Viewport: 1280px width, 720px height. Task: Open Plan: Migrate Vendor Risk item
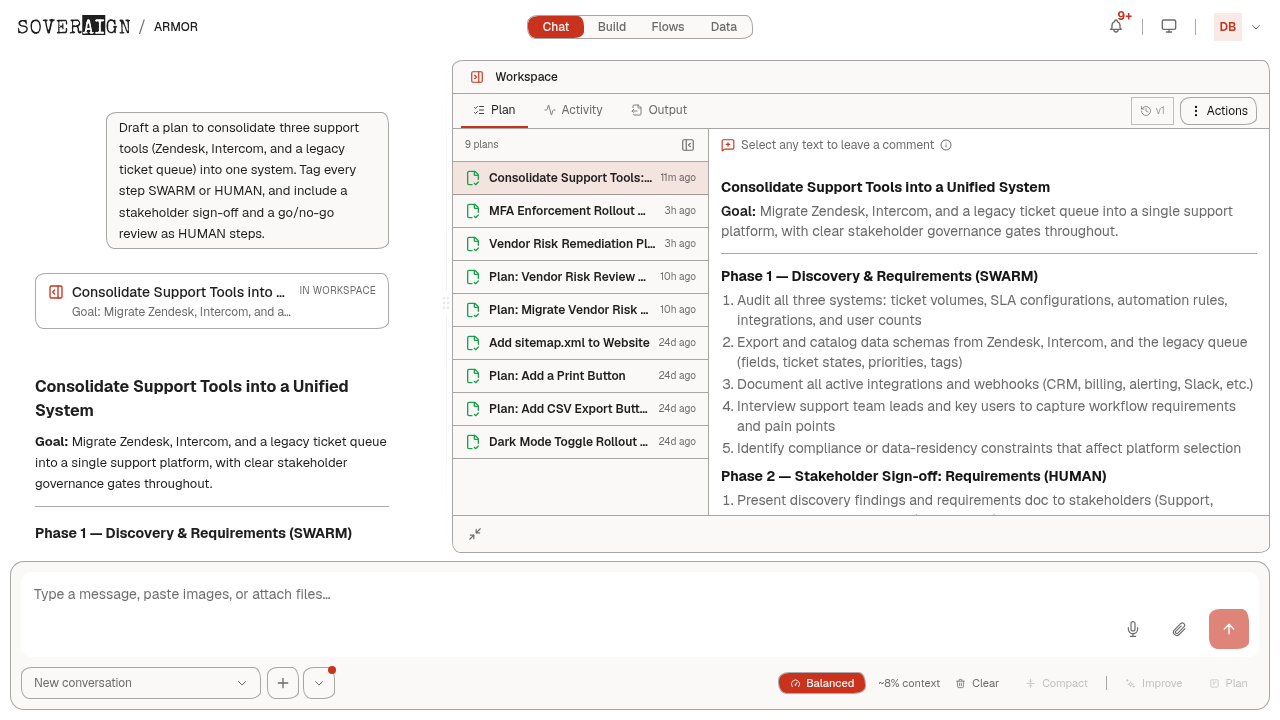tap(580, 310)
